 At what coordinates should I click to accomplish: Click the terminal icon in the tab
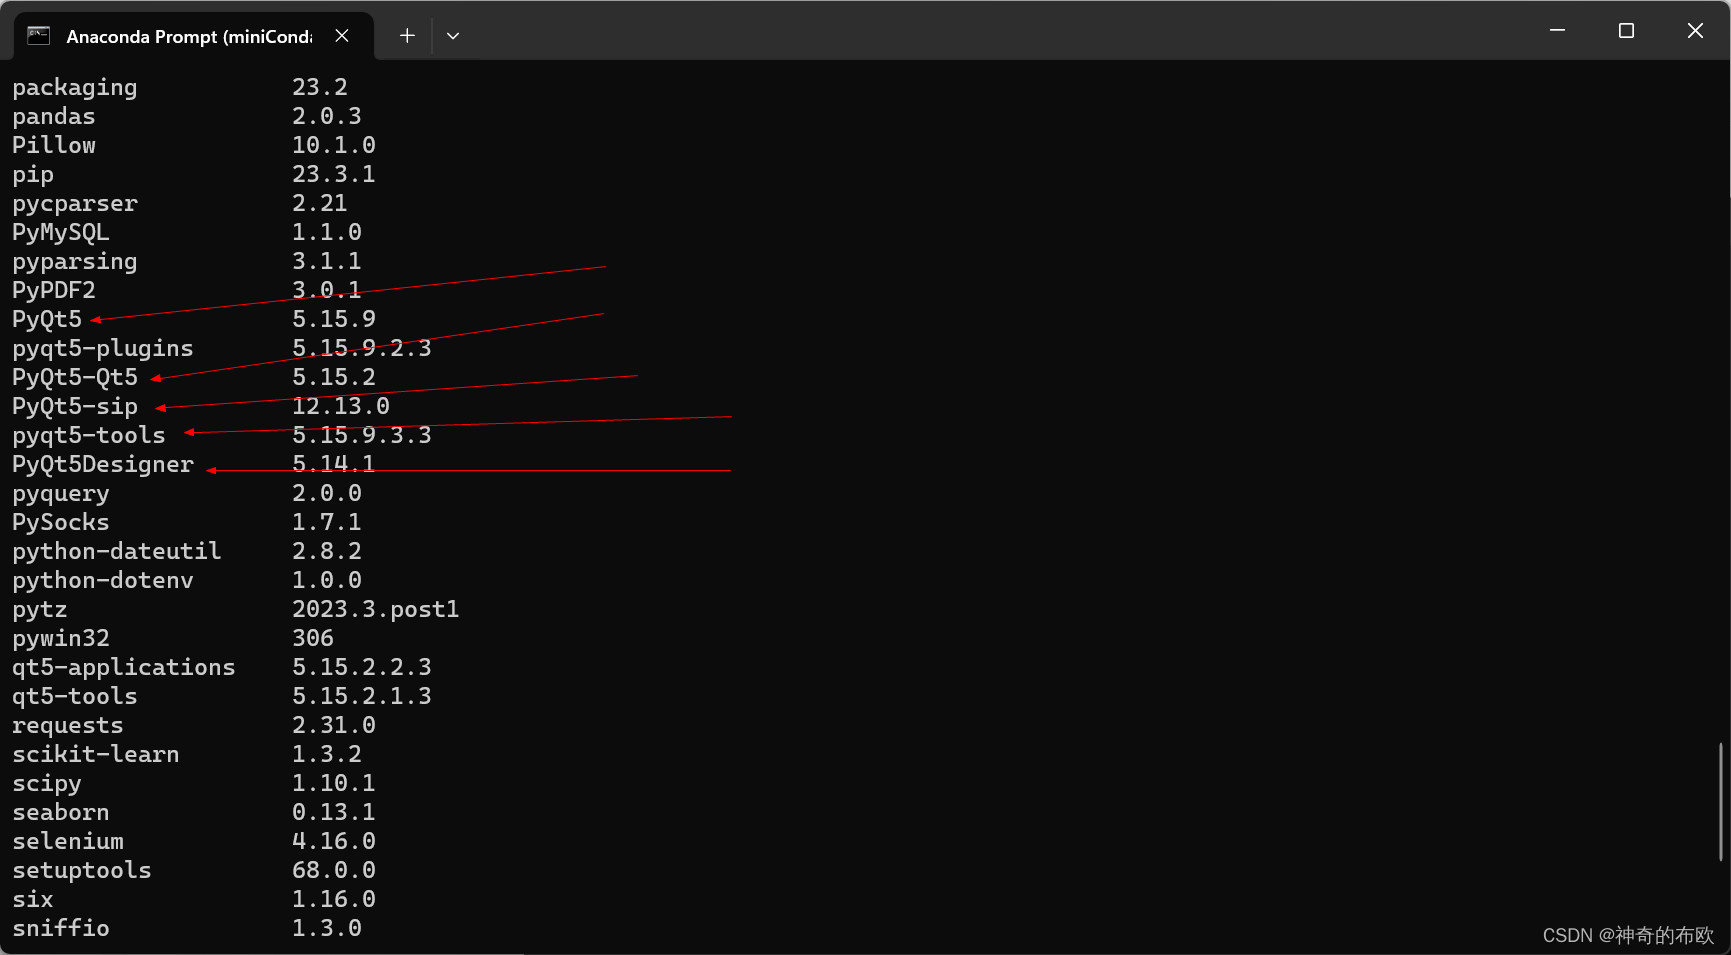point(38,36)
